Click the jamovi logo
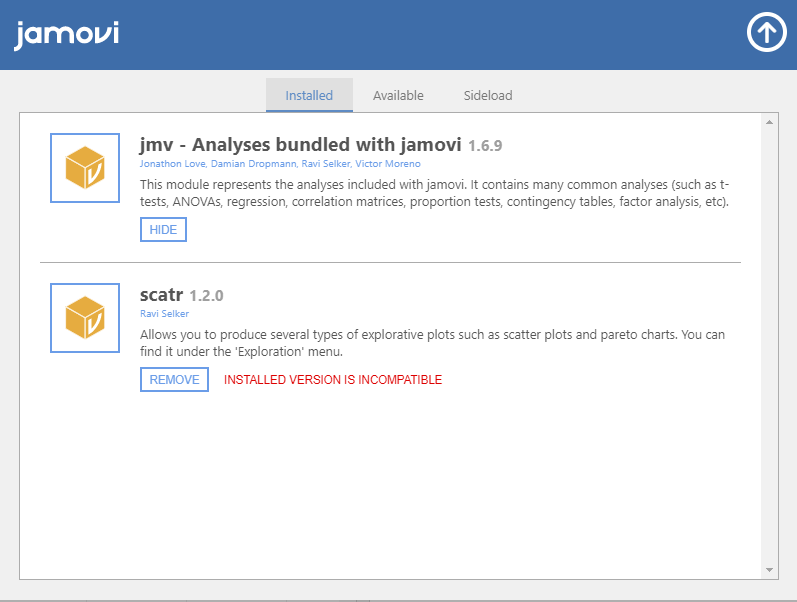The image size is (797, 602). 67,35
